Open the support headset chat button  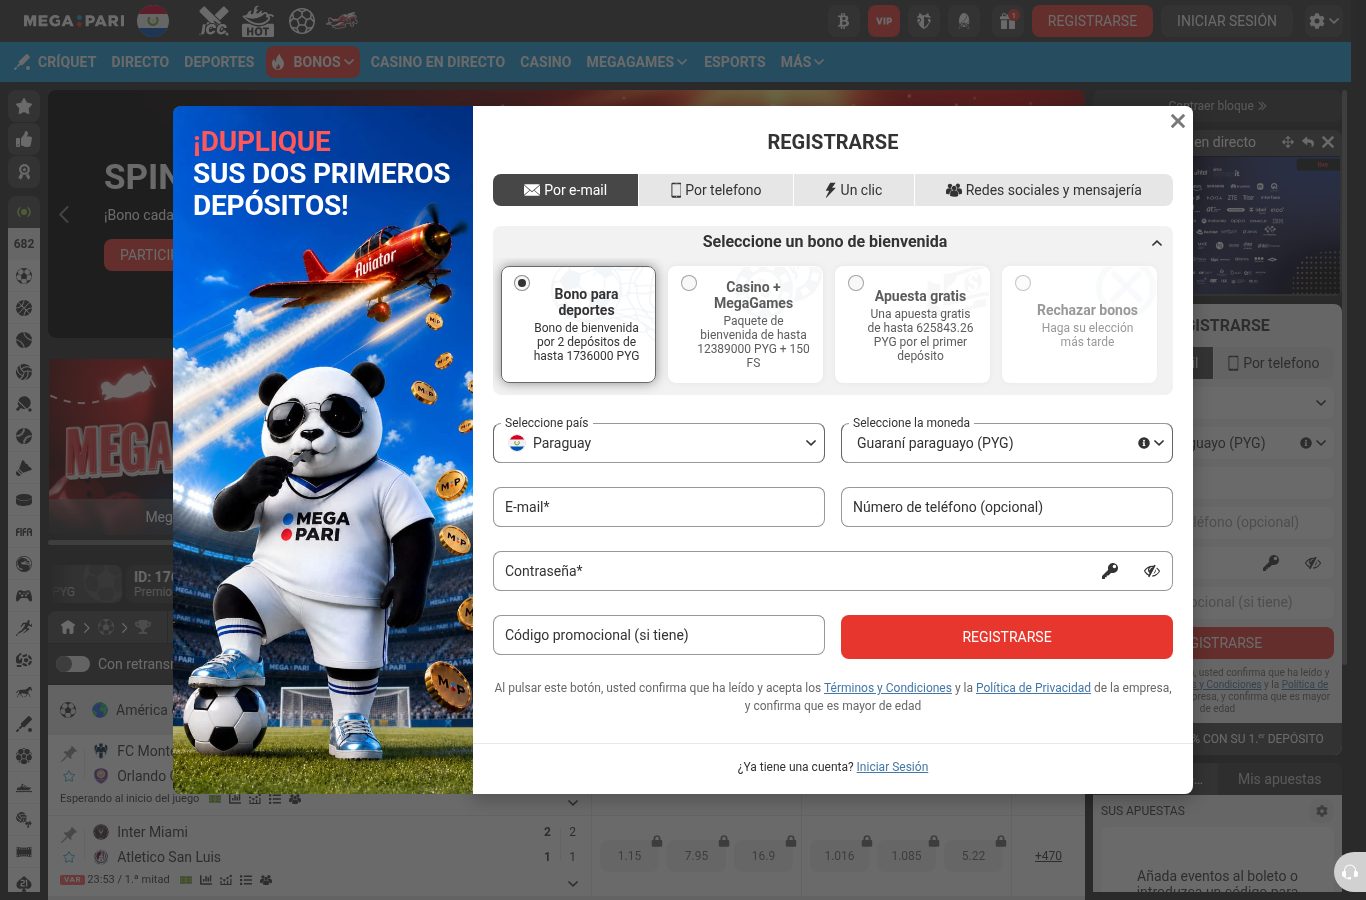(1350, 872)
